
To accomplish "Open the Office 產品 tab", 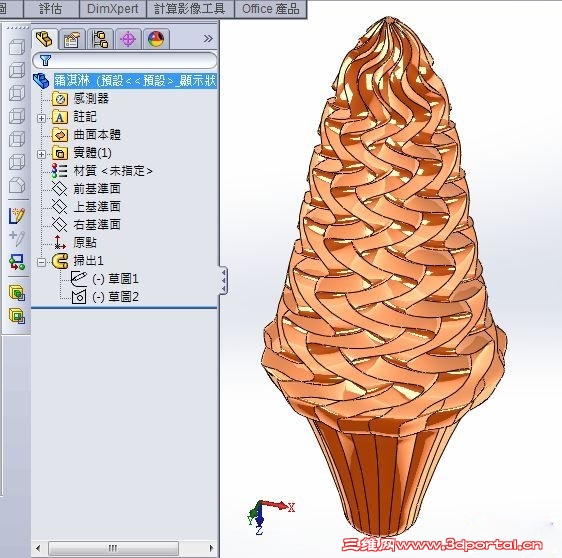I will tap(271, 9).
